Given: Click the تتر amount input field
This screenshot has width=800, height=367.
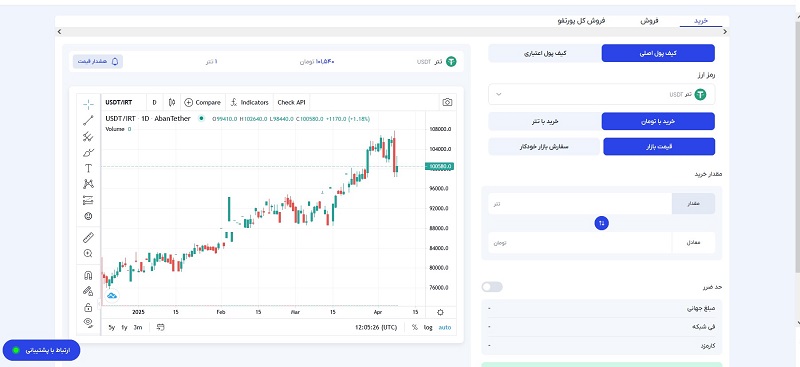Looking at the screenshot, I should (x=580, y=204).
